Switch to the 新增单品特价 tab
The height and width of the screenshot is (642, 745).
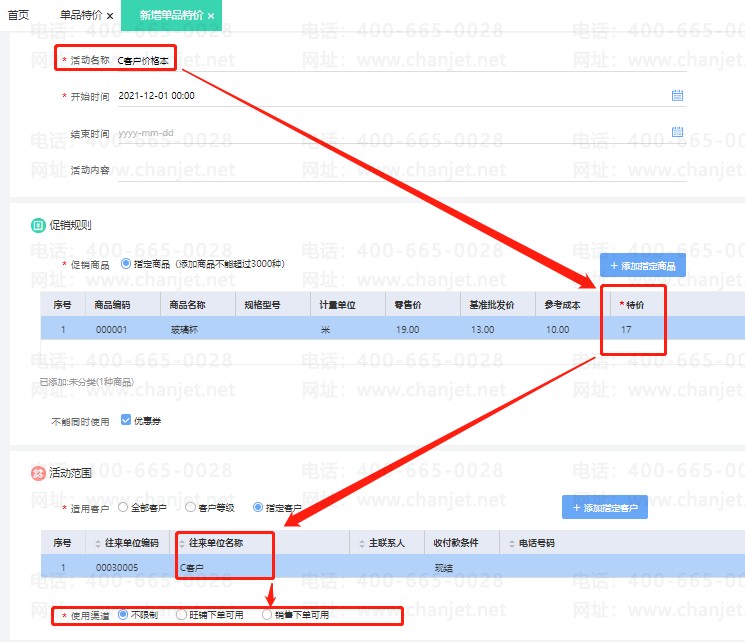point(172,15)
